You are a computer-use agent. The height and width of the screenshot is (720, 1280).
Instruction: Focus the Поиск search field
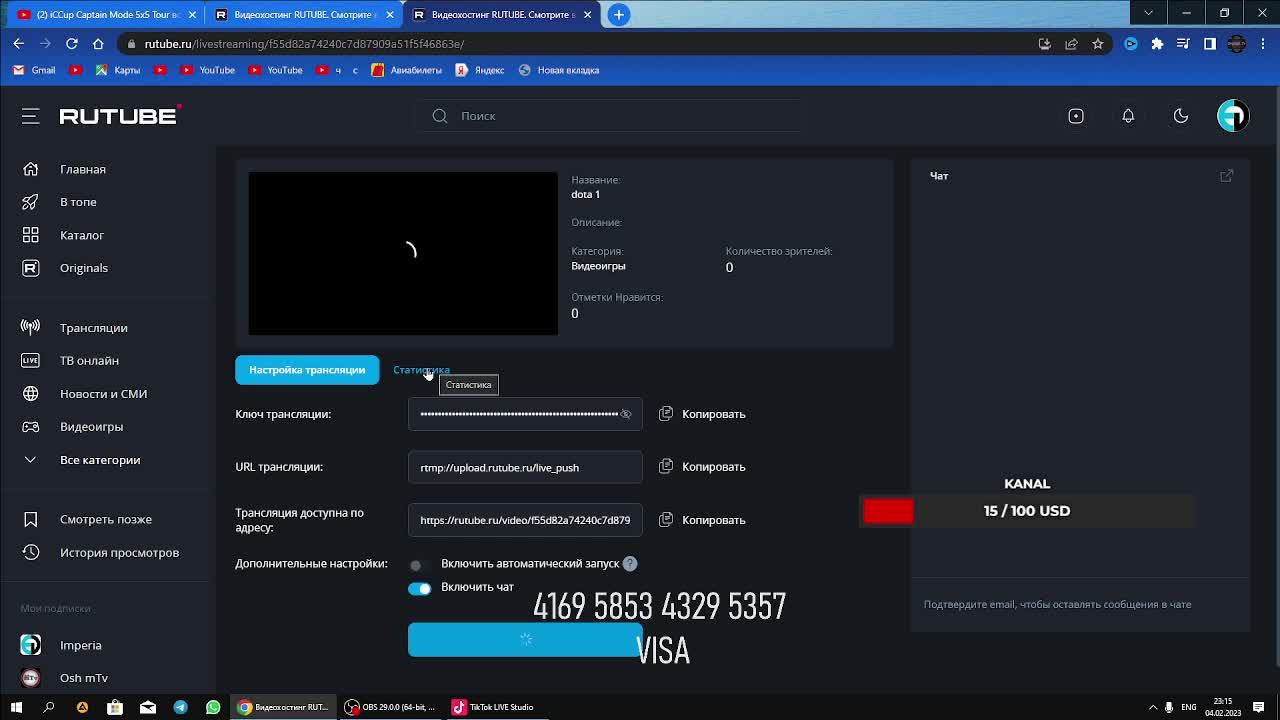[610, 116]
